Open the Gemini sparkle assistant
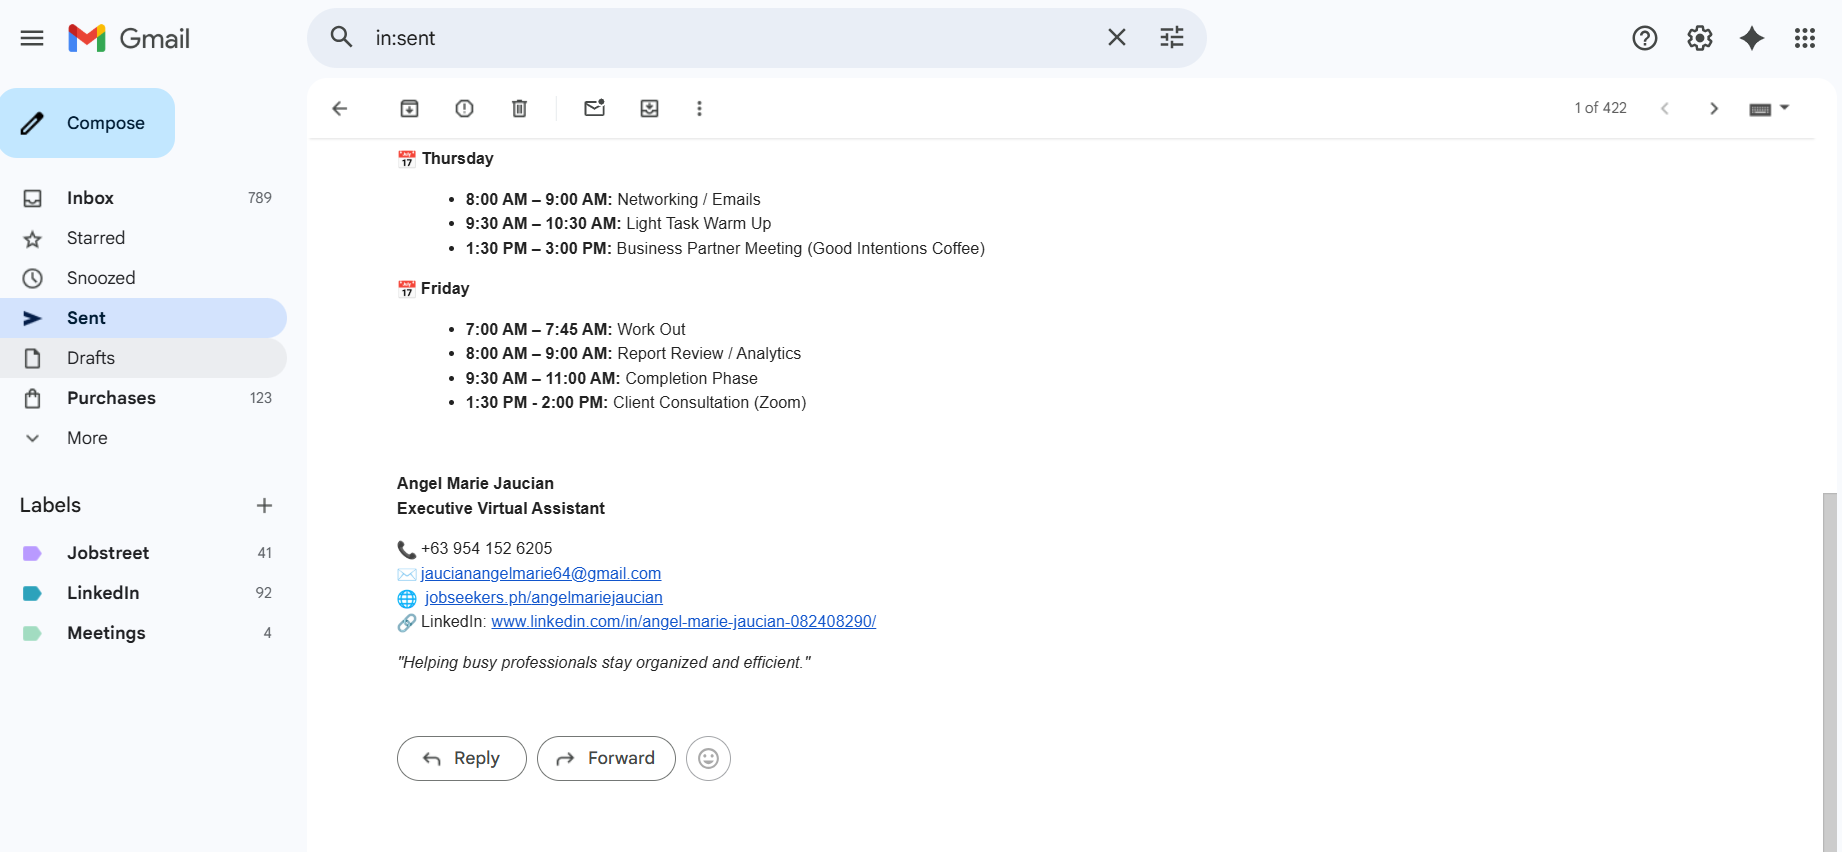Screen dimensions: 1842x852 [x=1752, y=38]
